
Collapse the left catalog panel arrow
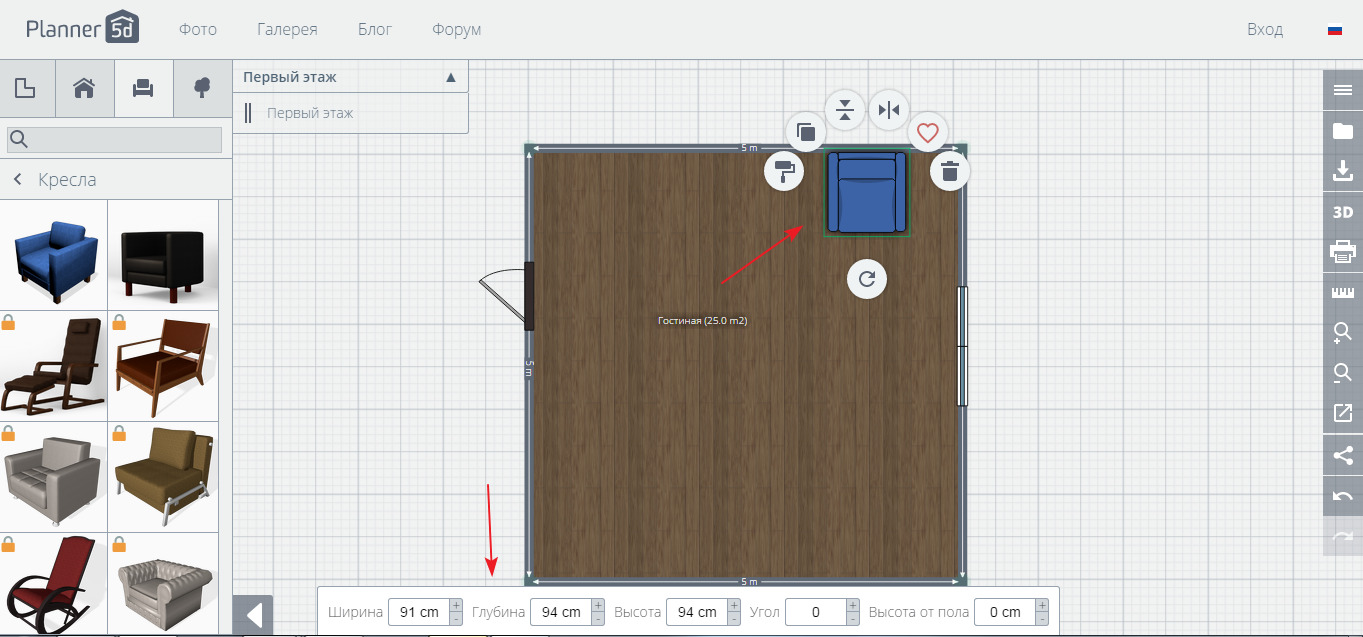coord(253,614)
